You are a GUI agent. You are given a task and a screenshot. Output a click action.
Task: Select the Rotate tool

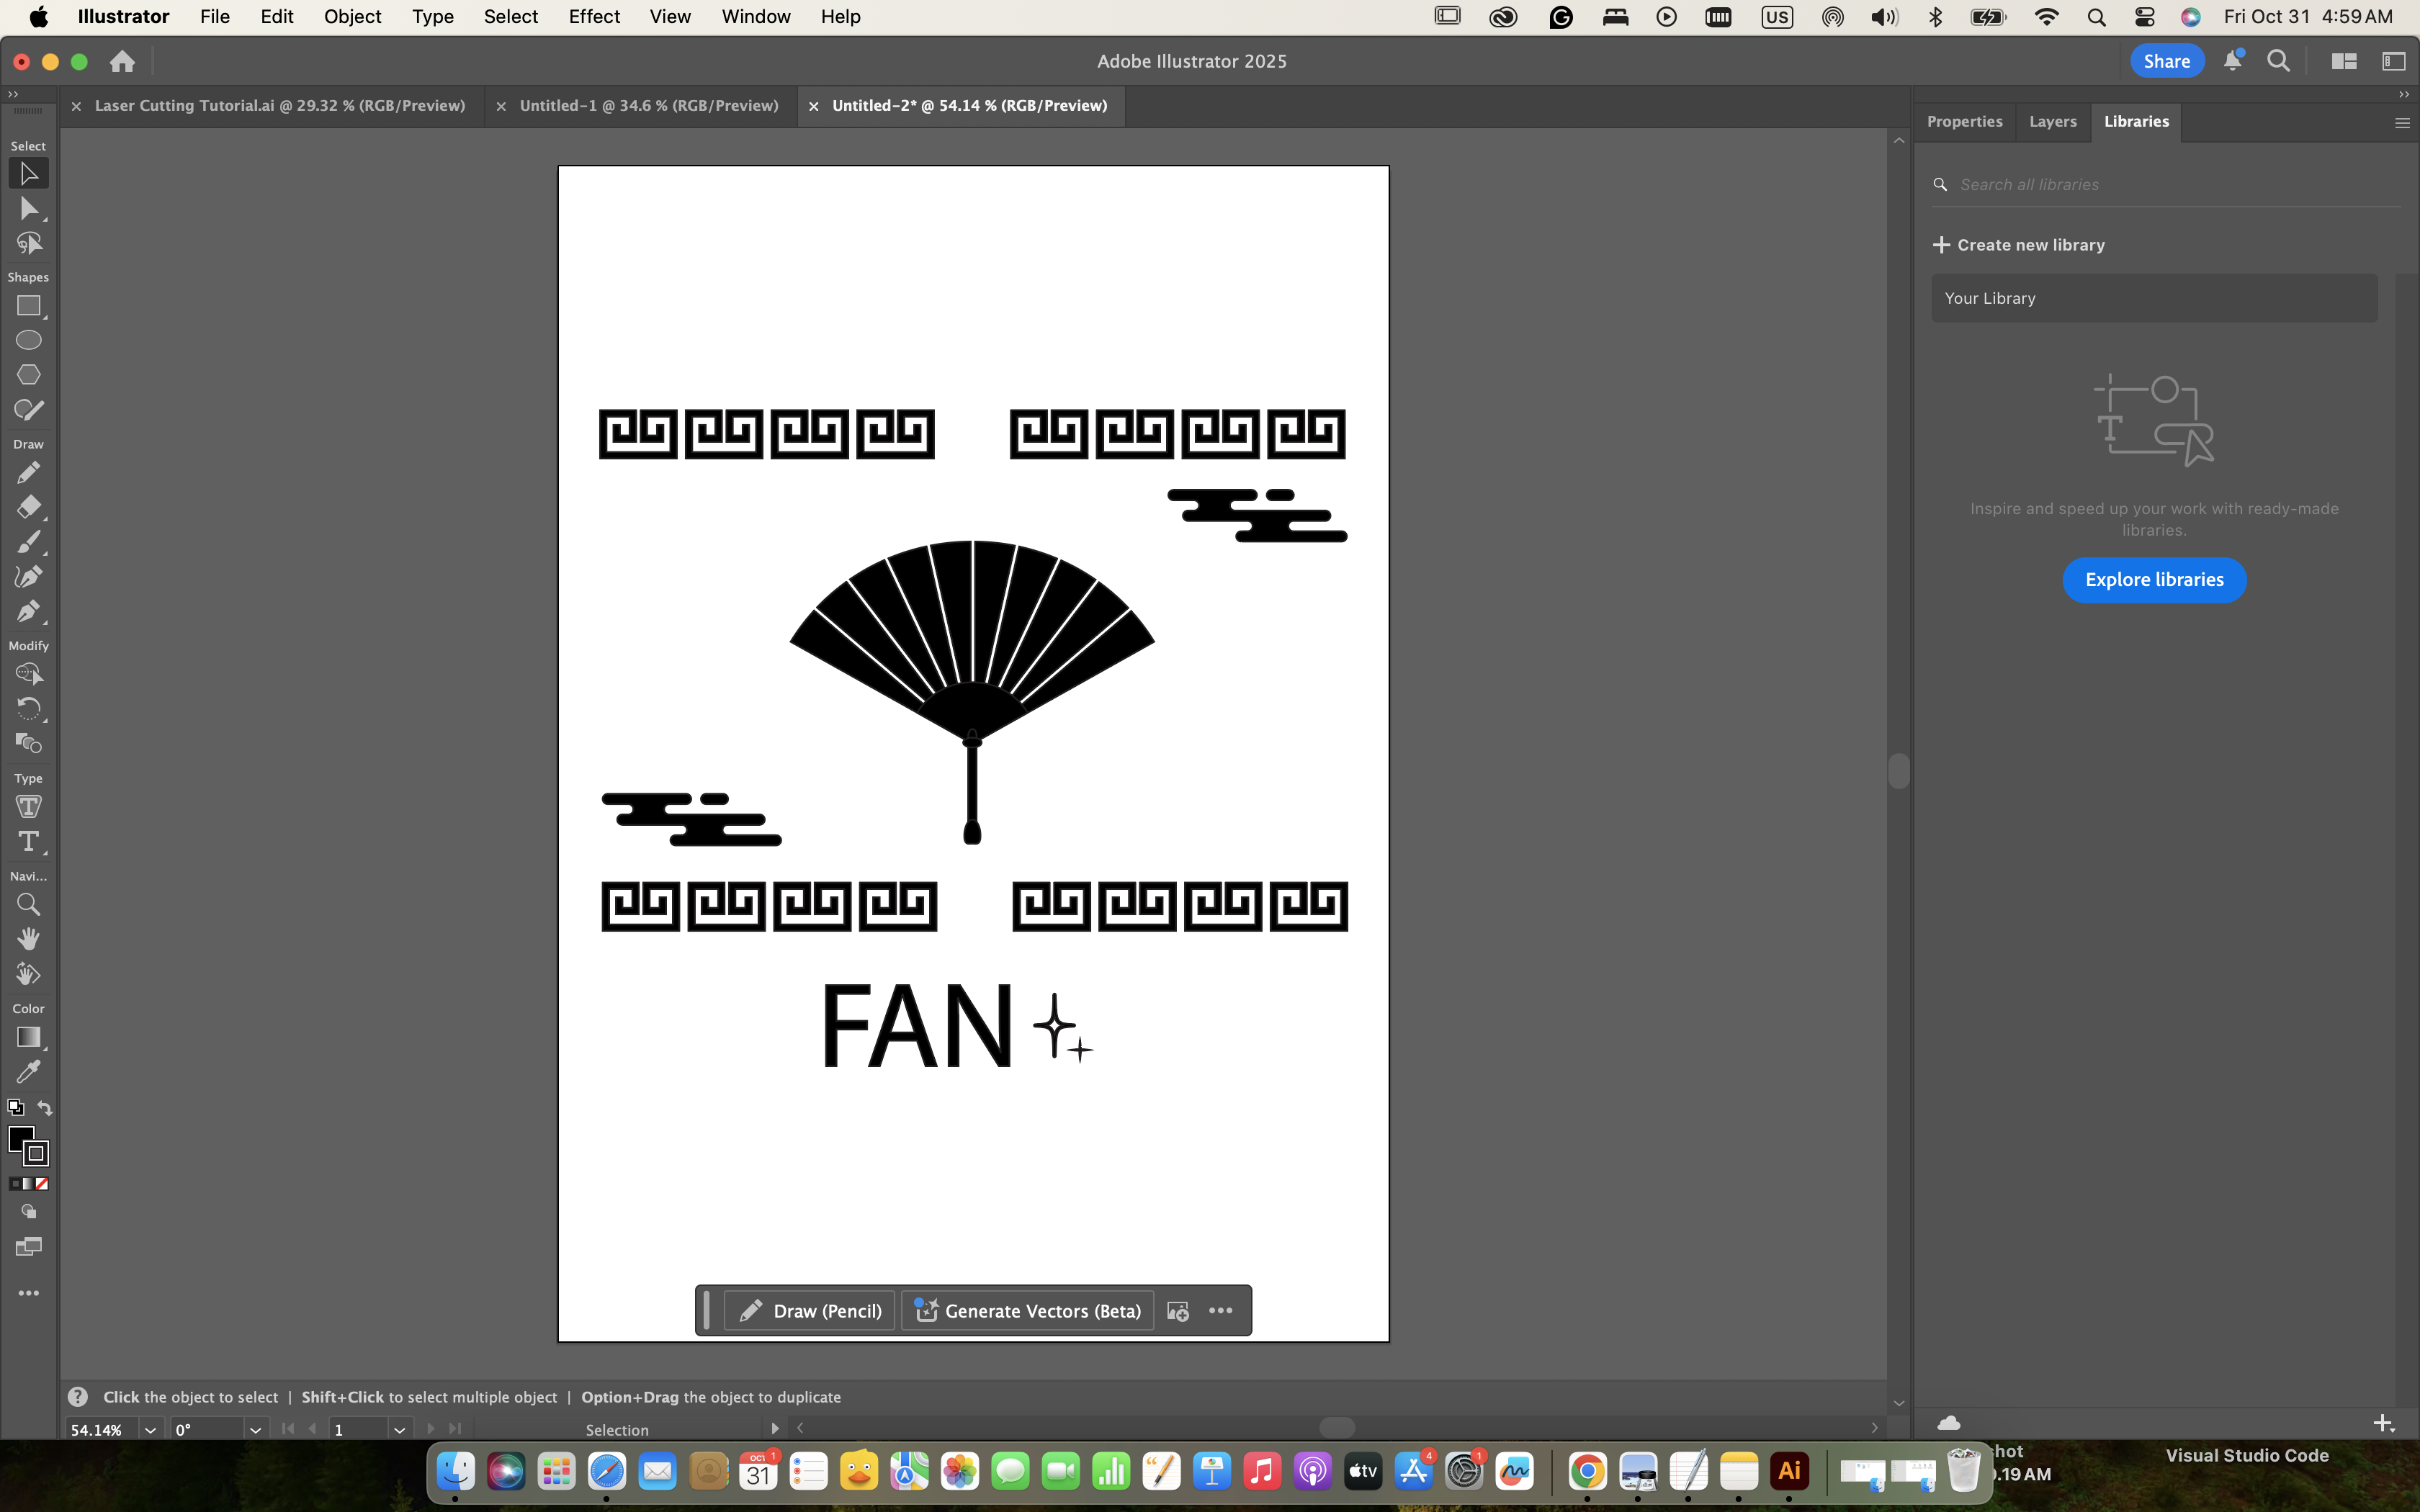[x=28, y=708]
